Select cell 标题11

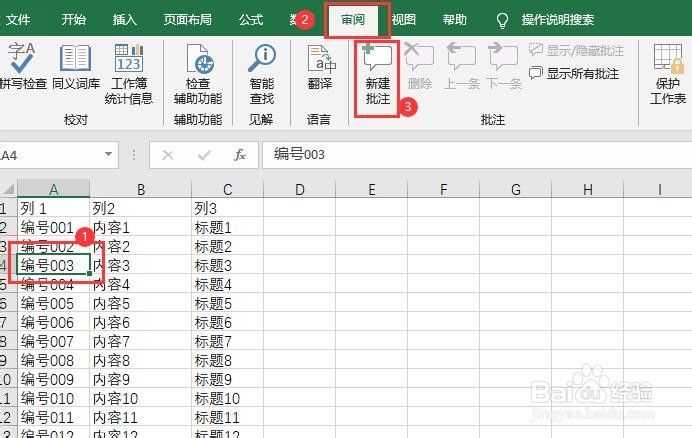point(227,417)
